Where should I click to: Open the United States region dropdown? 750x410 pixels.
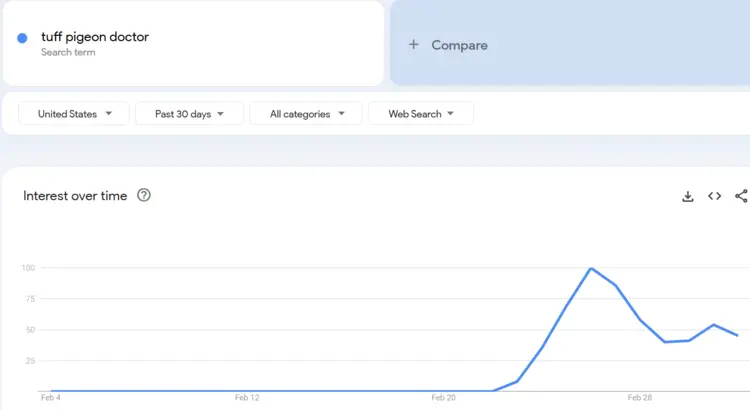(74, 114)
